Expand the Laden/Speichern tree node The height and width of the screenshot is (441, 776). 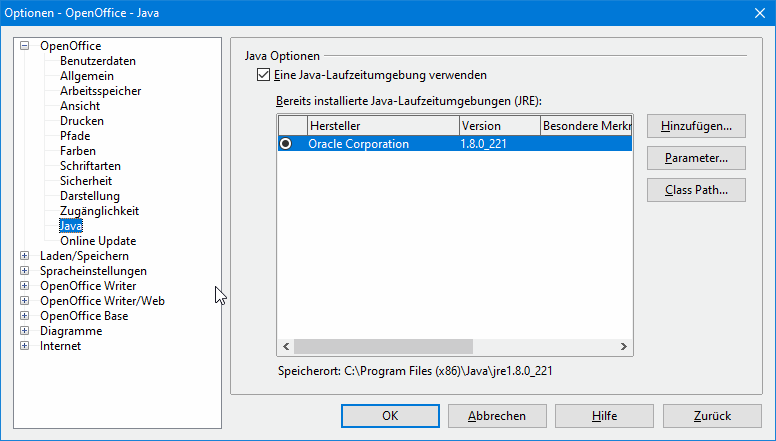[25, 256]
